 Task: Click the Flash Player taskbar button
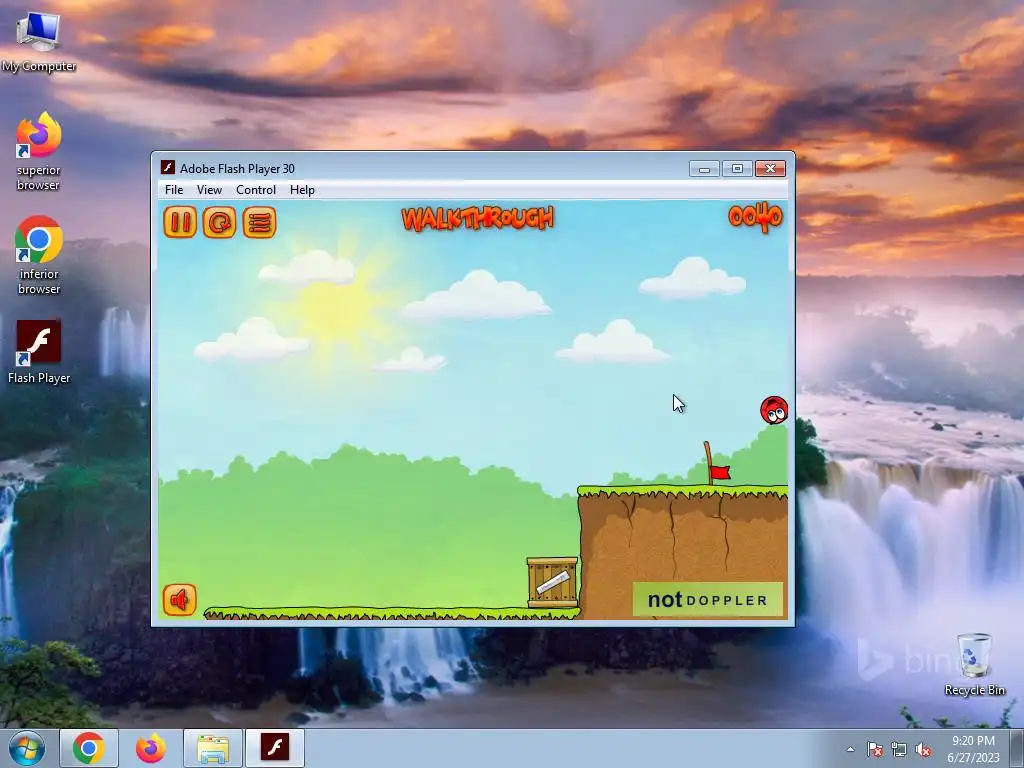[x=275, y=748]
